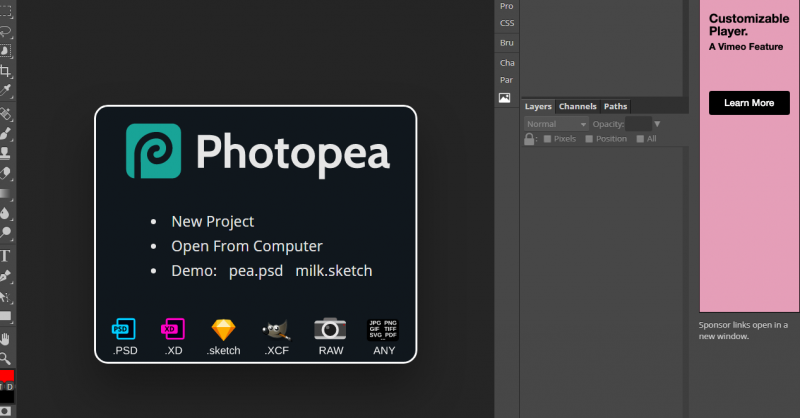800x418 pixels.
Task: Select the Gradient tool
Action: pos(5,193)
